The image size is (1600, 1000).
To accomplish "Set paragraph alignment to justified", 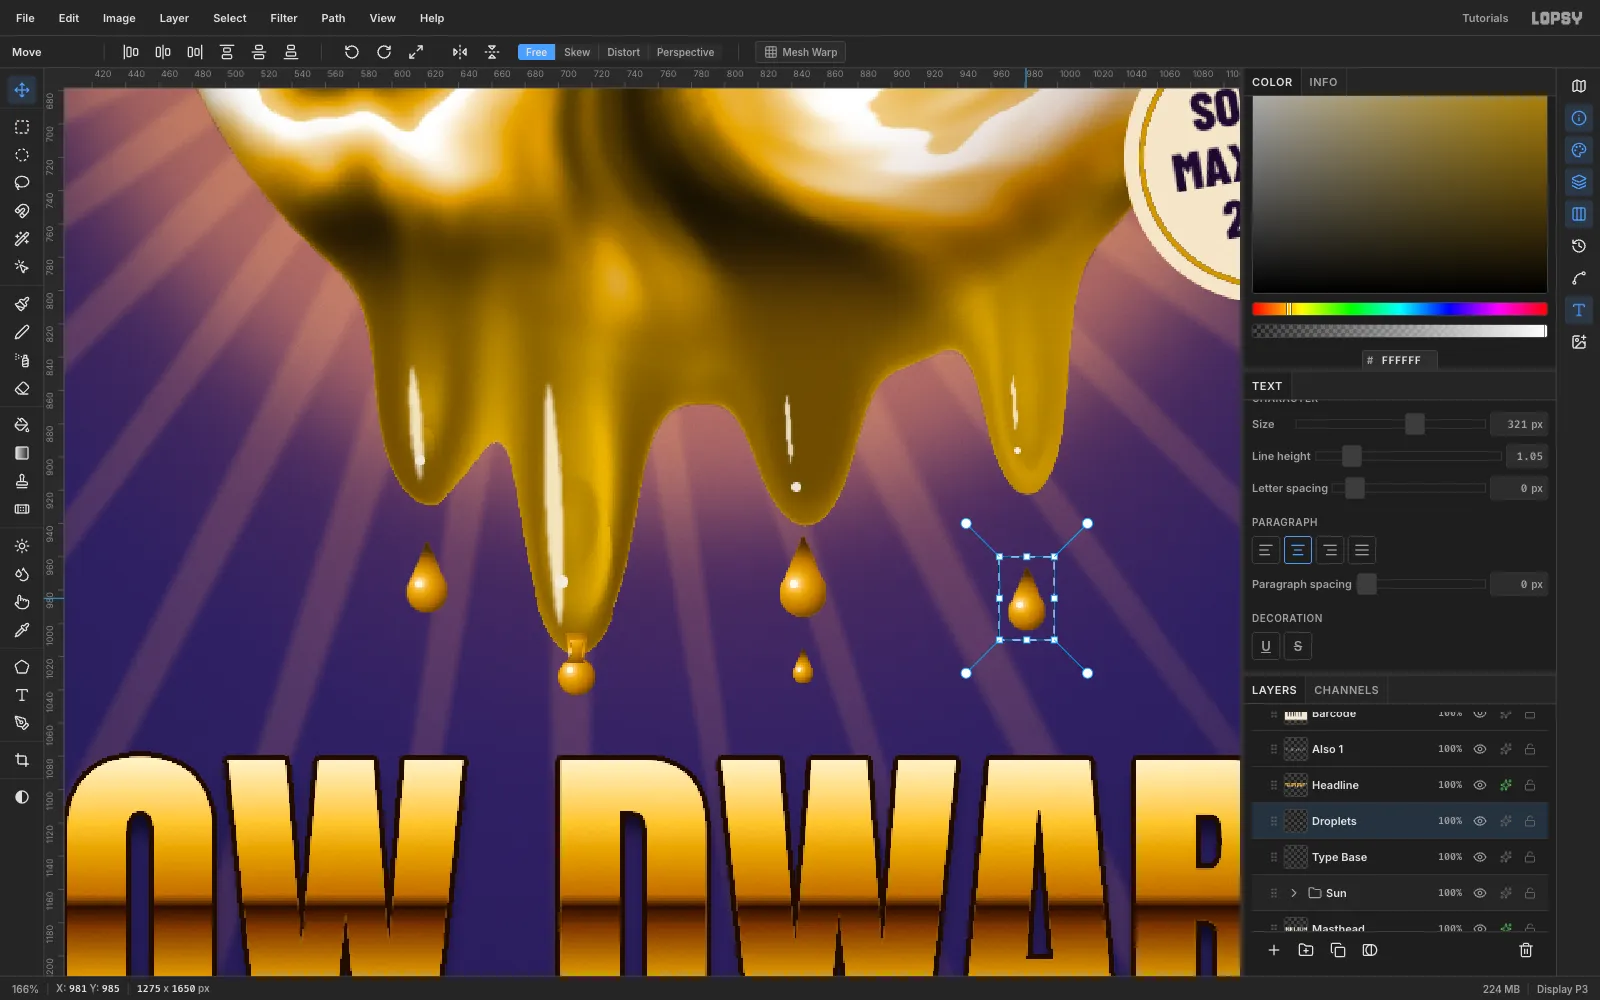I will [1362, 550].
